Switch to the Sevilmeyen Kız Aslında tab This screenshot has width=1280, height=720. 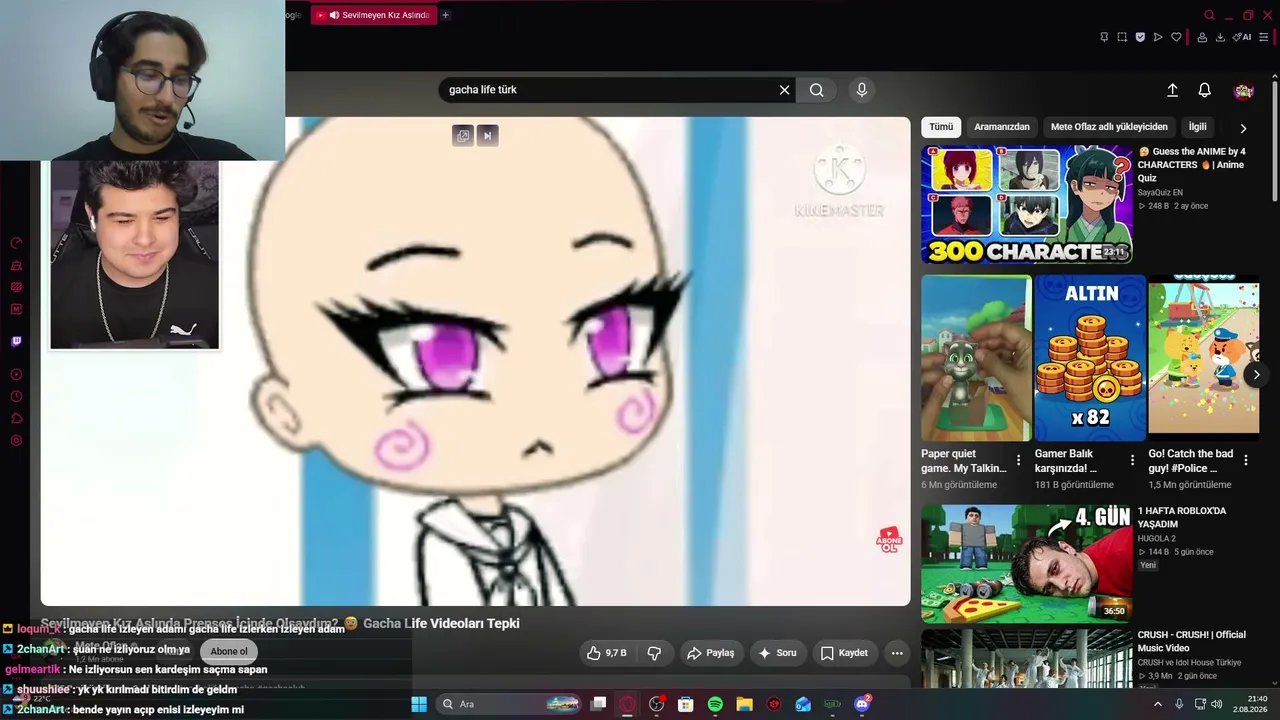click(x=373, y=15)
